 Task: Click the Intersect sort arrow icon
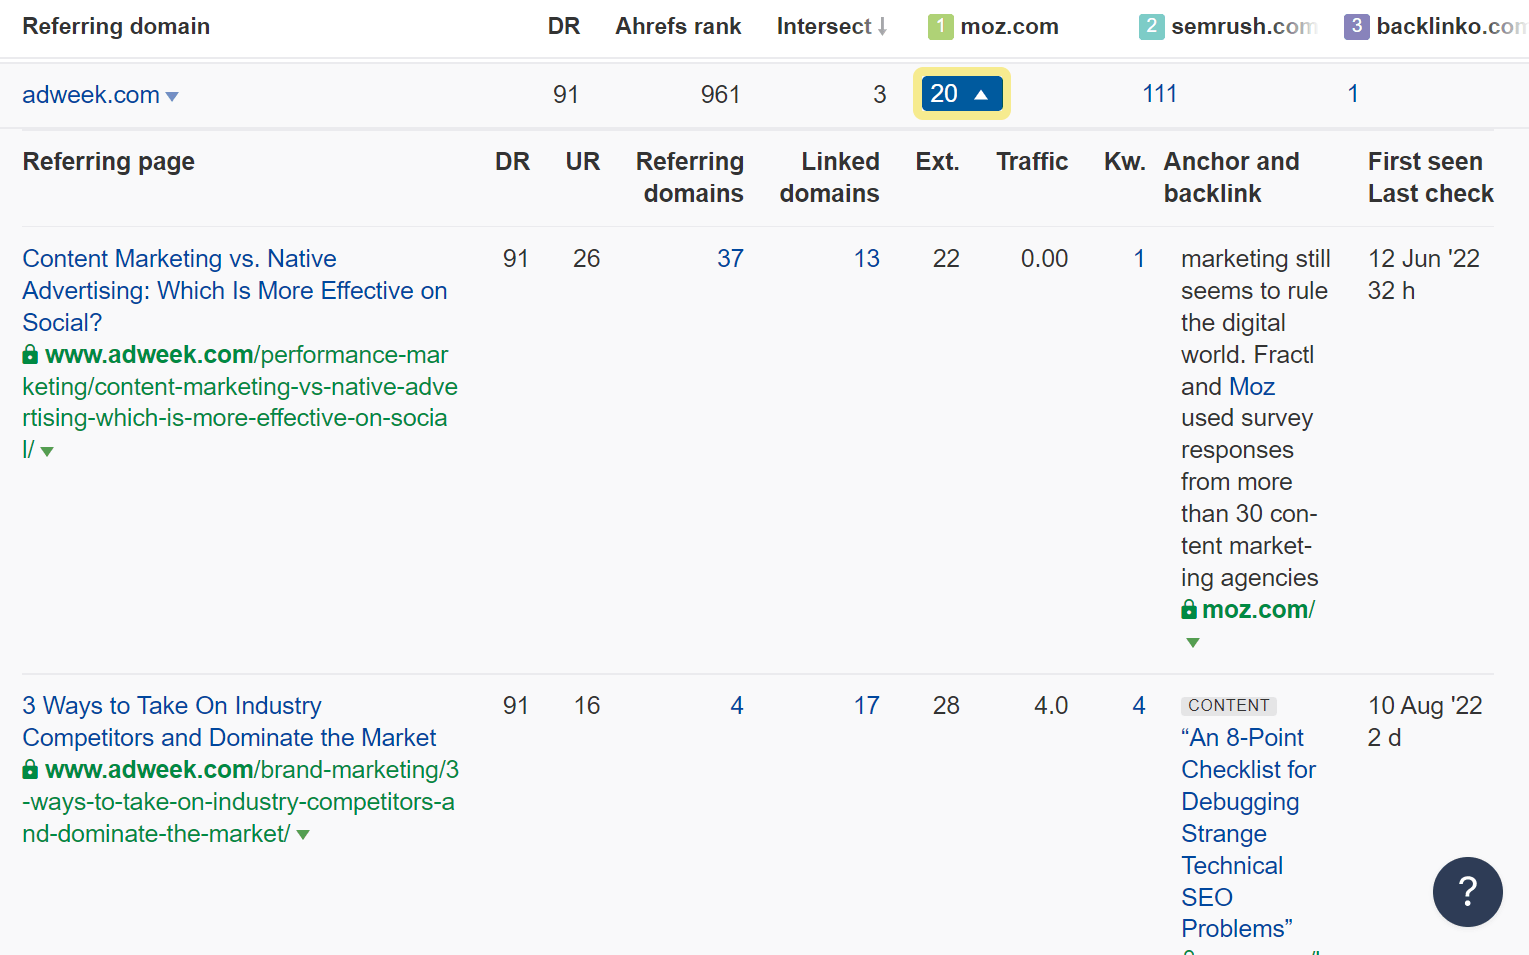tap(882, 27)
